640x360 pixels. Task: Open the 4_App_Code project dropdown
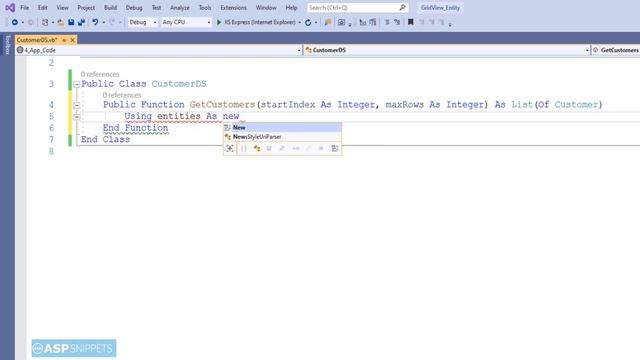pos(159,50)
